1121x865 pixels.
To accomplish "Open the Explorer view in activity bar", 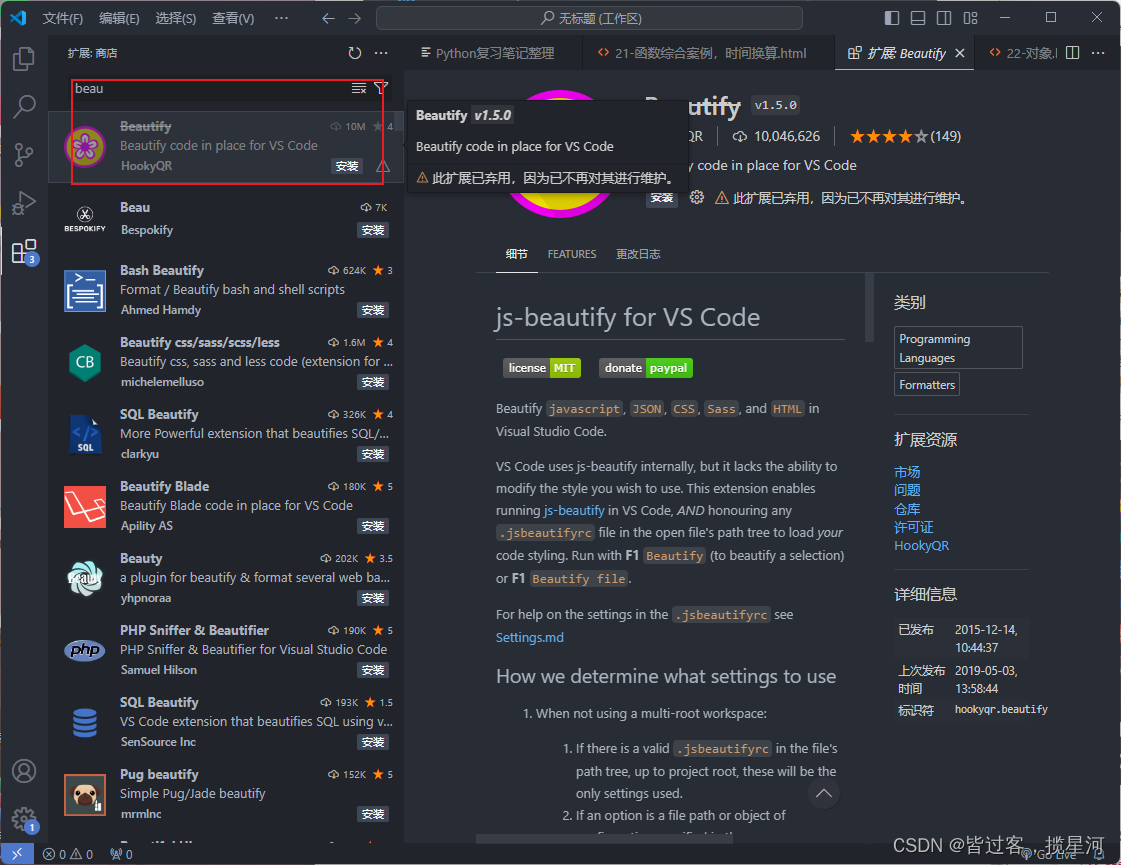I will point(24,59).
